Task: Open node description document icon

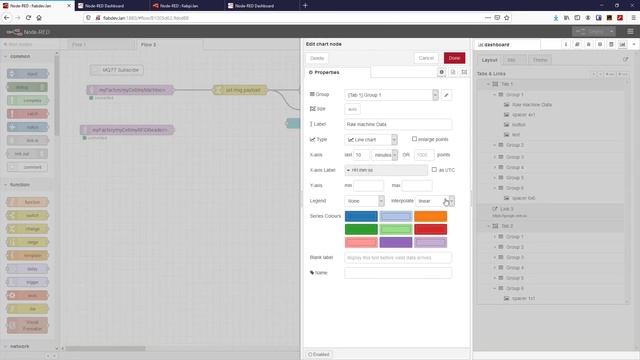Action: click(453, 72)
